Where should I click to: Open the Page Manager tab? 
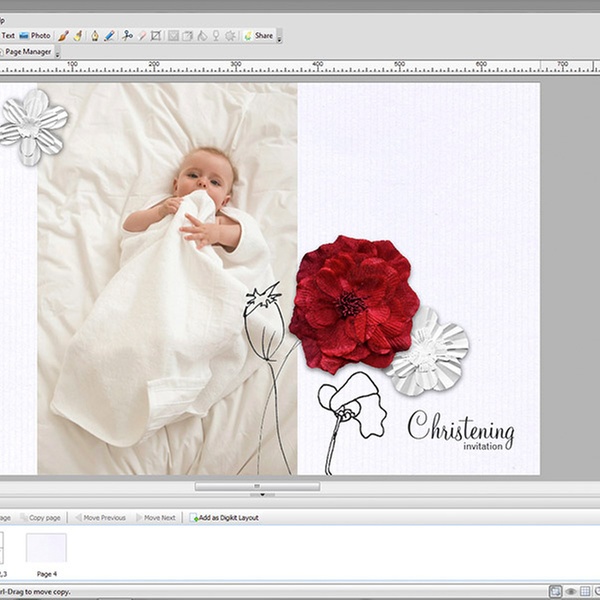click(x=27, y=51)
